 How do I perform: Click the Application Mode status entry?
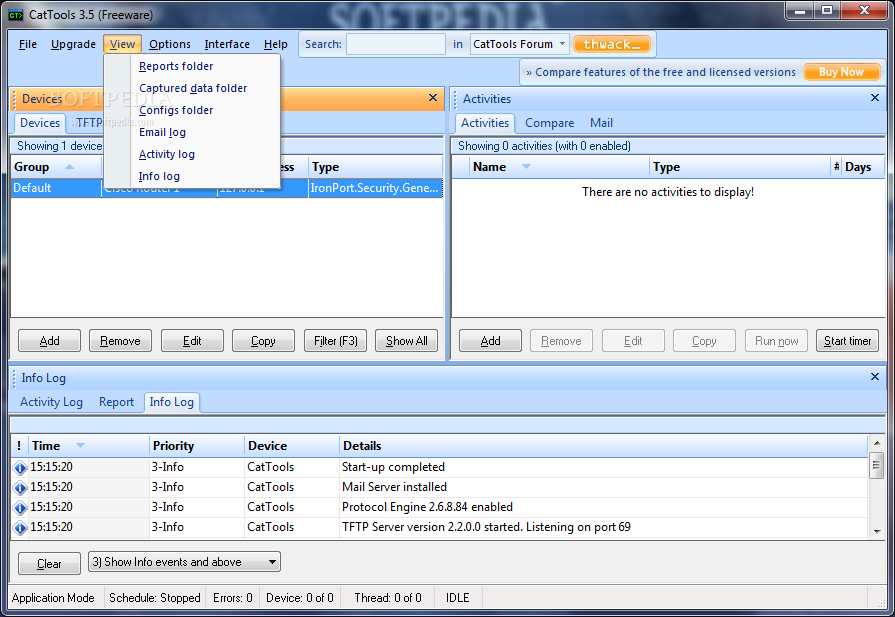pos(53,598)
